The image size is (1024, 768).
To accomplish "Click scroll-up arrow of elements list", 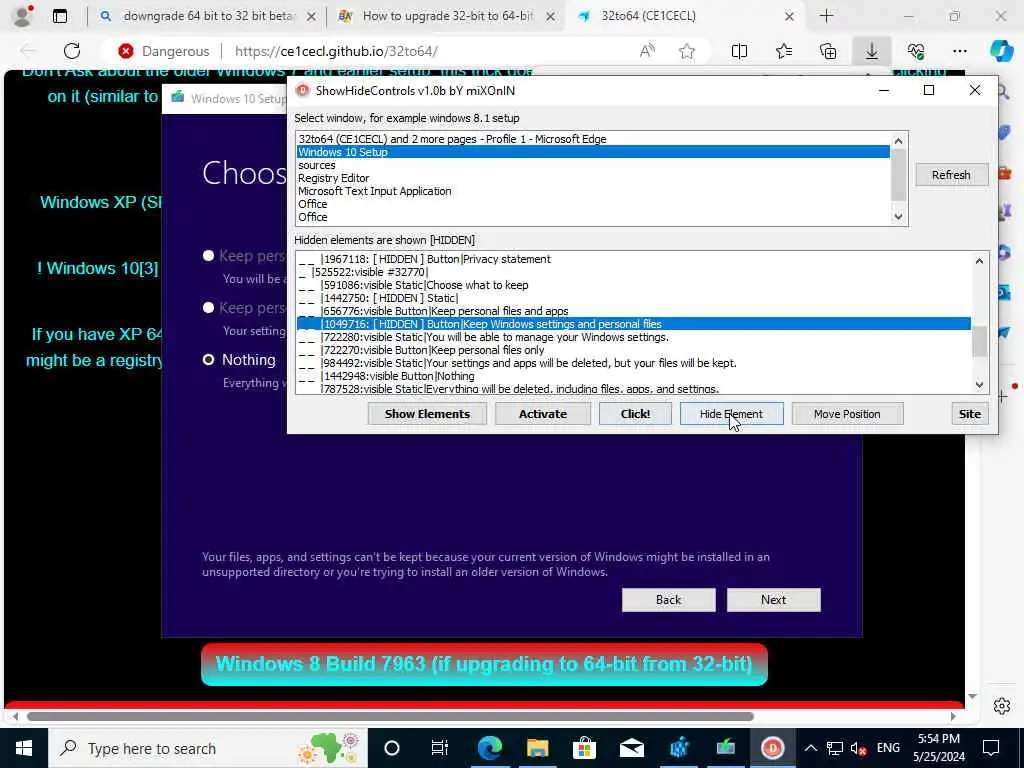I will (x=979, y=261).
